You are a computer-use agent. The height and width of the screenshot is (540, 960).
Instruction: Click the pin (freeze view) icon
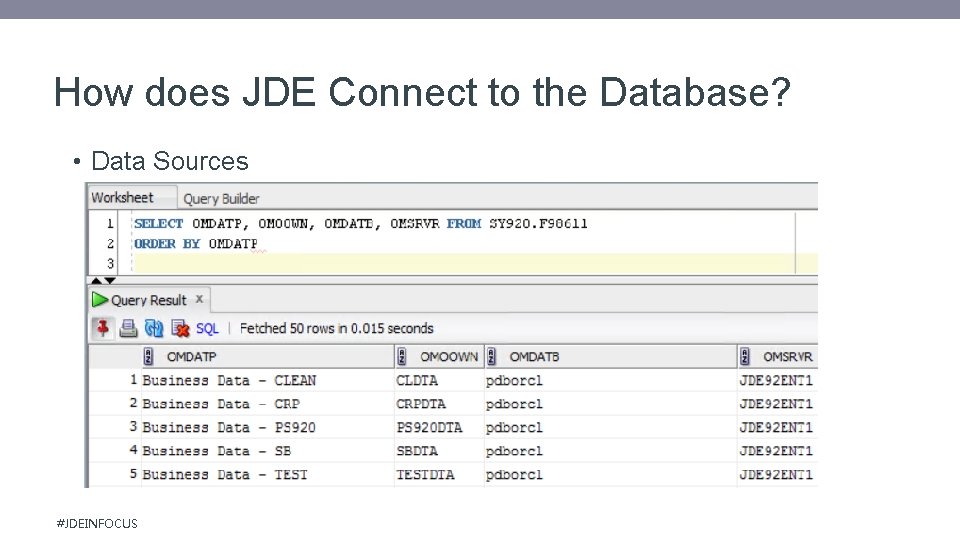102,328
